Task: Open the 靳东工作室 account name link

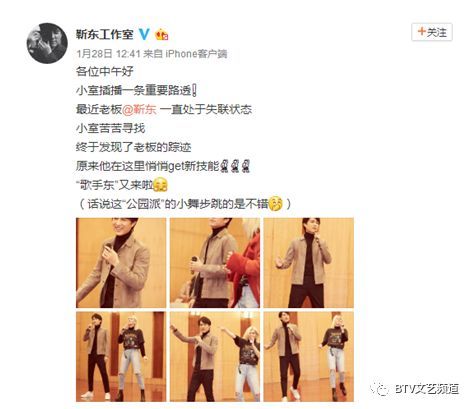Action: coord(105,34)
